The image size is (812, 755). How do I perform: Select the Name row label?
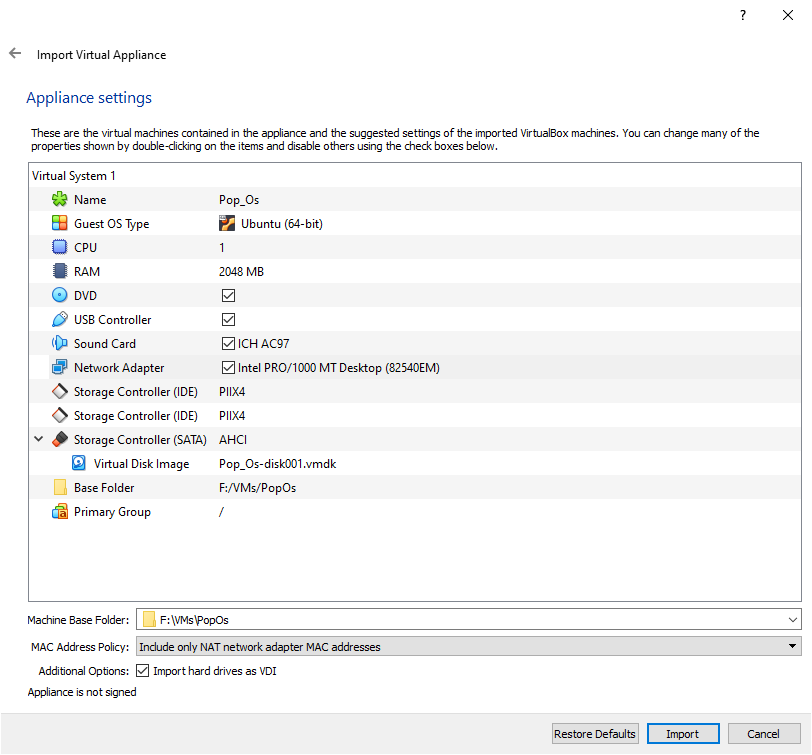point(90,200)
